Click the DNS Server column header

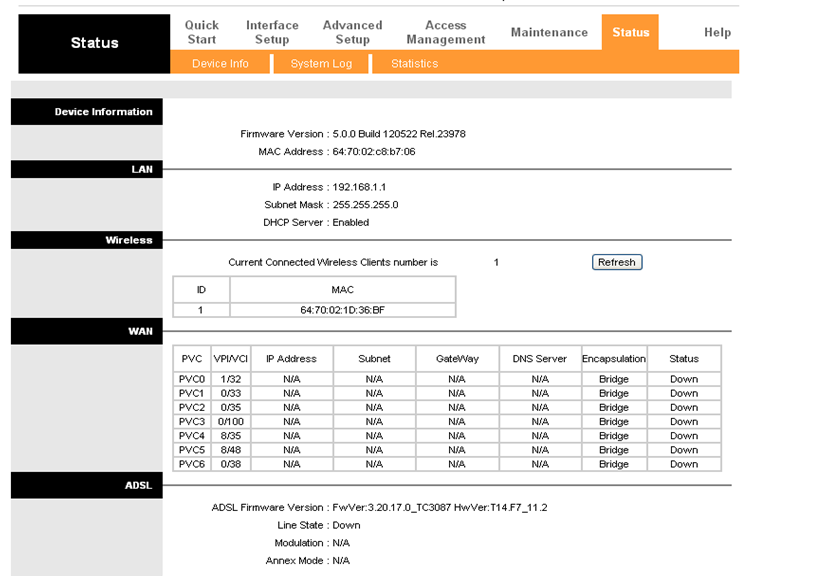[x=540, y=359]
